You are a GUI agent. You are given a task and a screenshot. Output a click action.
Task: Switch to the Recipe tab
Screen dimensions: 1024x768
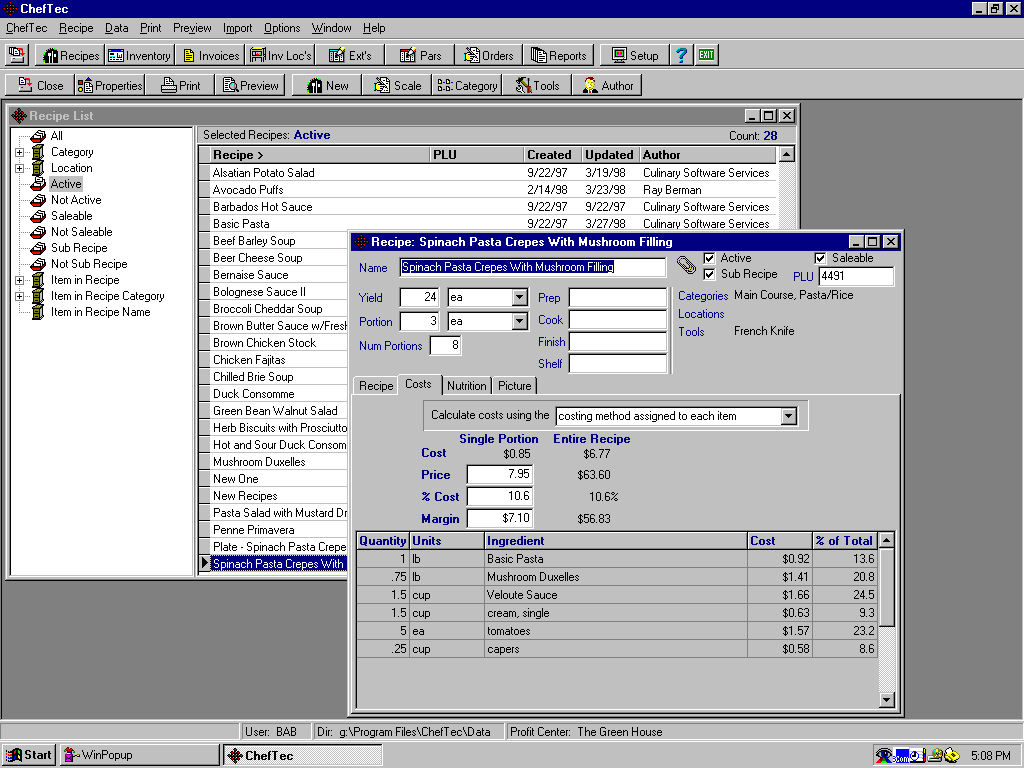[x=376, y=386]
